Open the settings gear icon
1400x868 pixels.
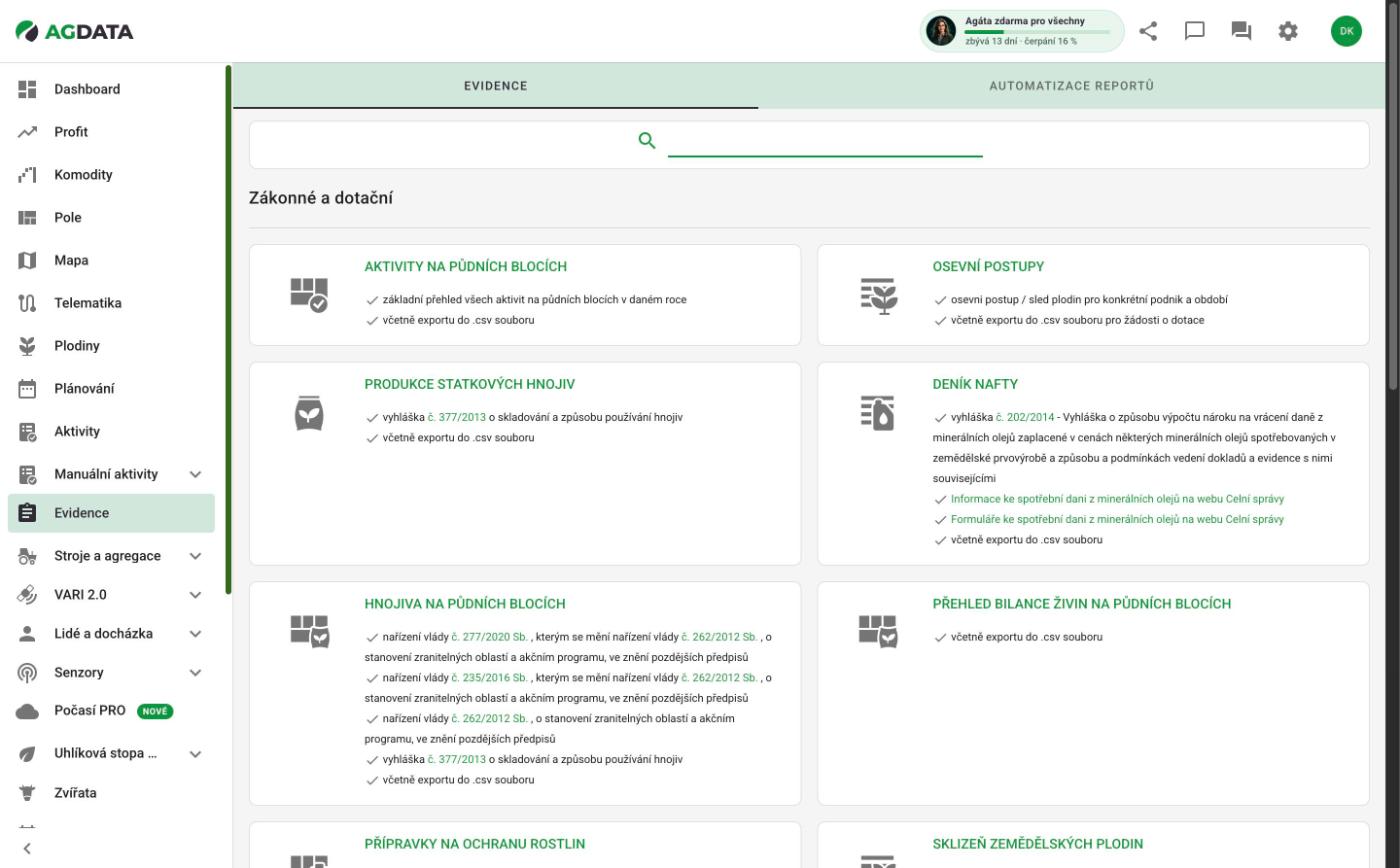click(x=1288, y=31)
